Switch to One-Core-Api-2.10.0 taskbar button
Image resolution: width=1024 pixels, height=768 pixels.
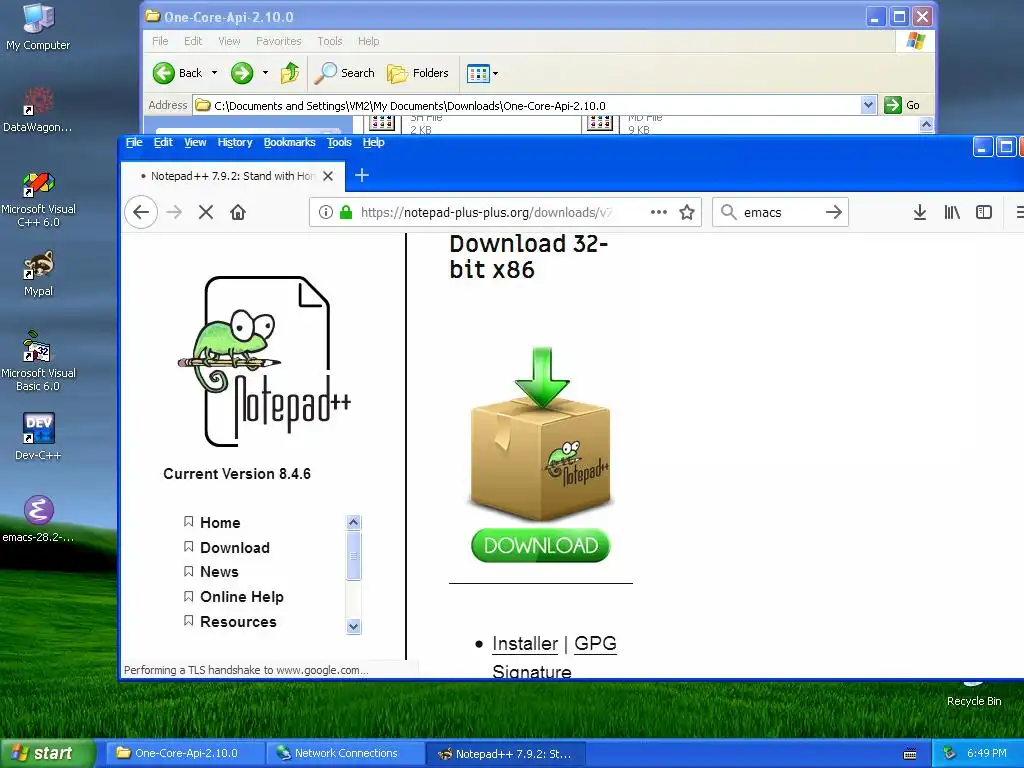(186, 753)
